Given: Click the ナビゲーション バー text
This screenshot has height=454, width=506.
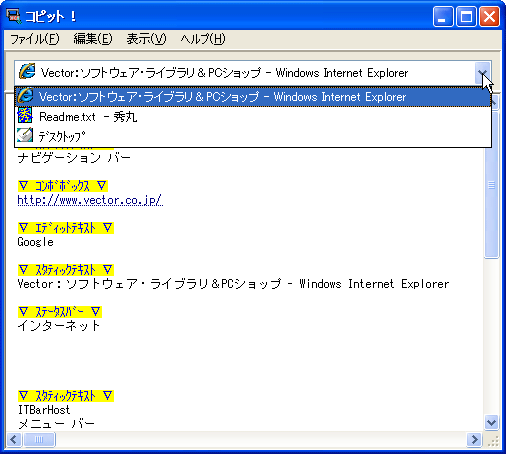Looking at the screenshot, I should pyautogui.click(x=74, y=158).
